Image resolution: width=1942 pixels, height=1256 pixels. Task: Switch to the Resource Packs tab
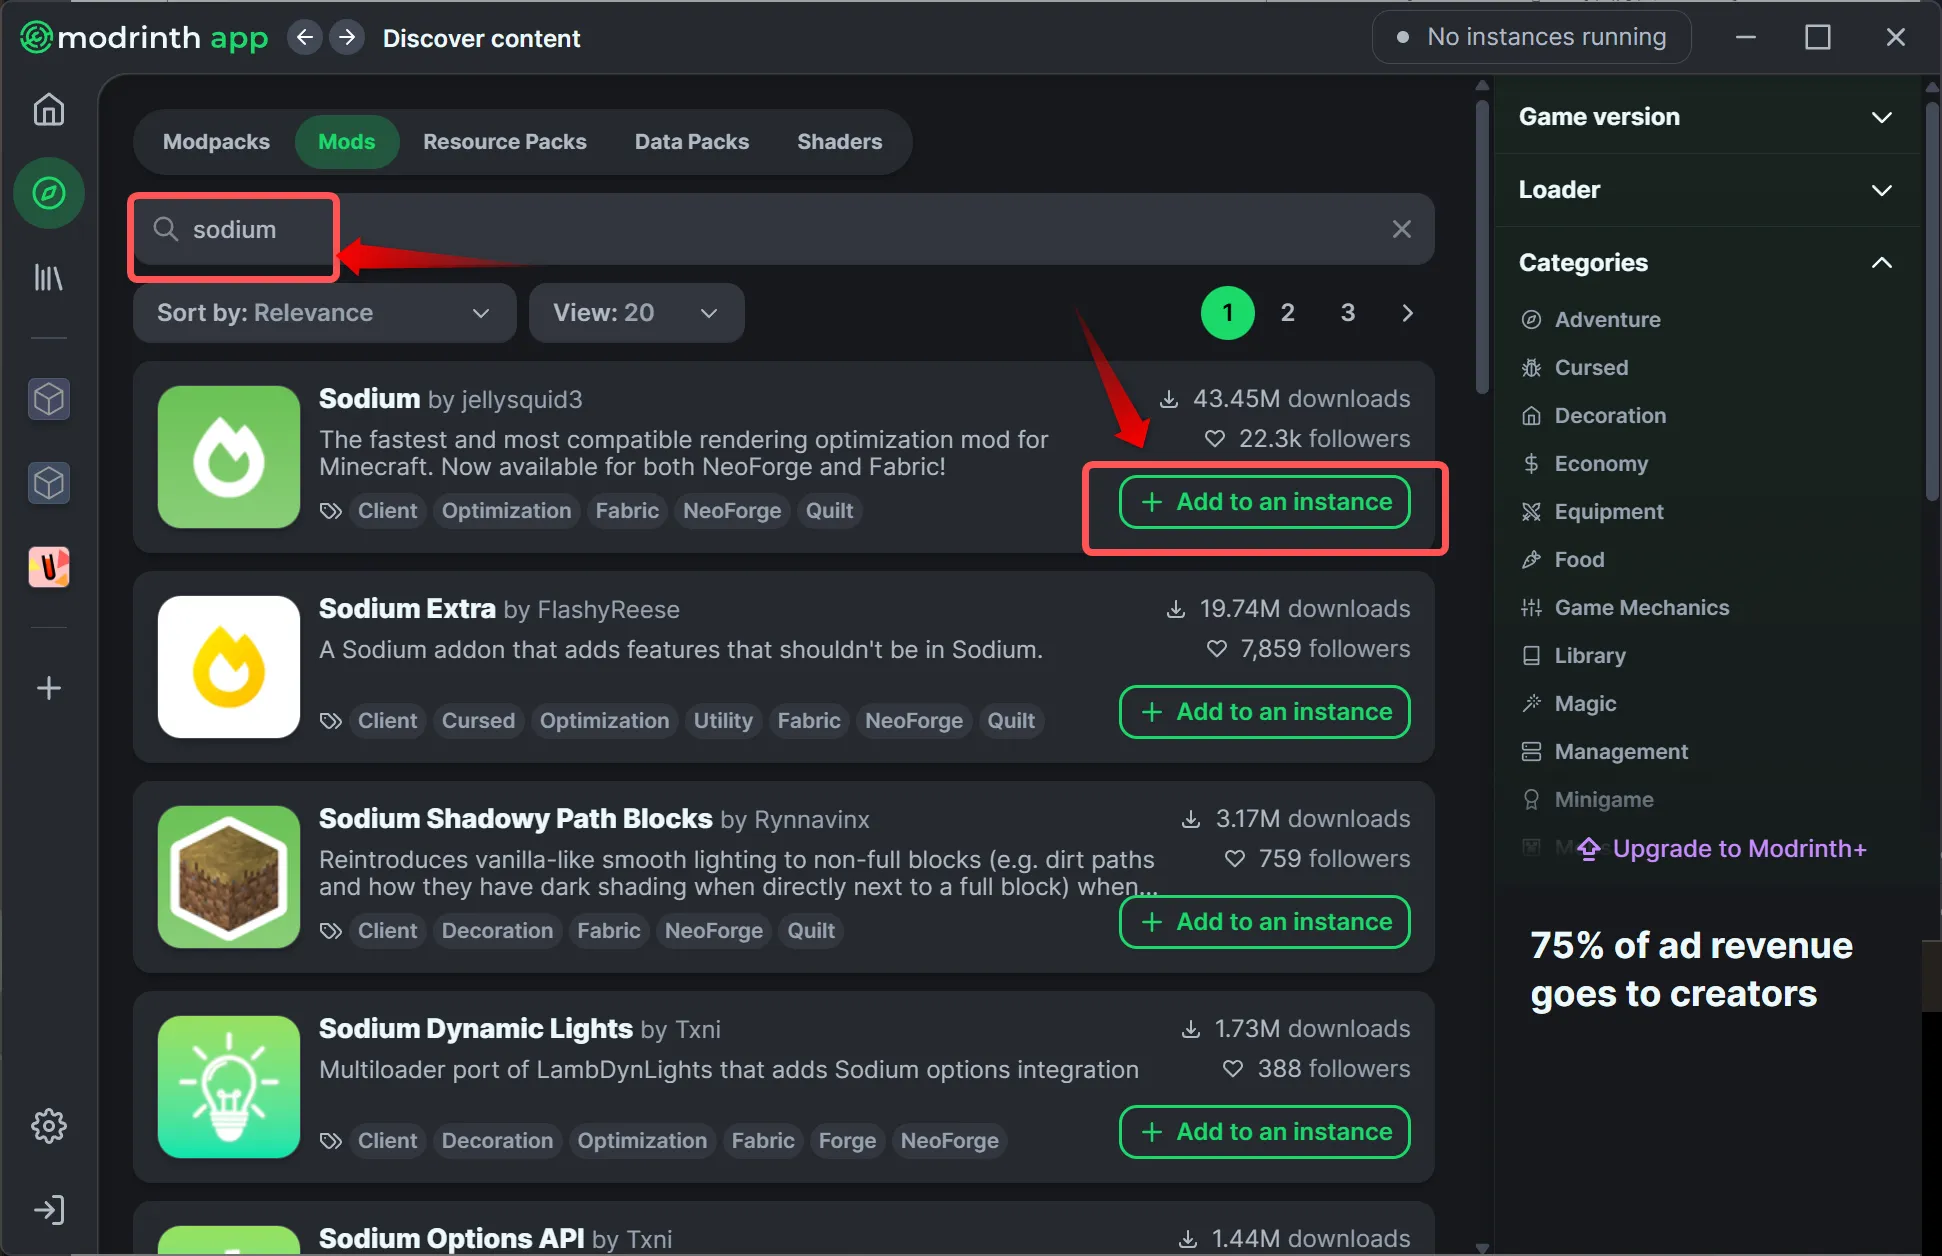pyautogui.click(x=504, y=142)
